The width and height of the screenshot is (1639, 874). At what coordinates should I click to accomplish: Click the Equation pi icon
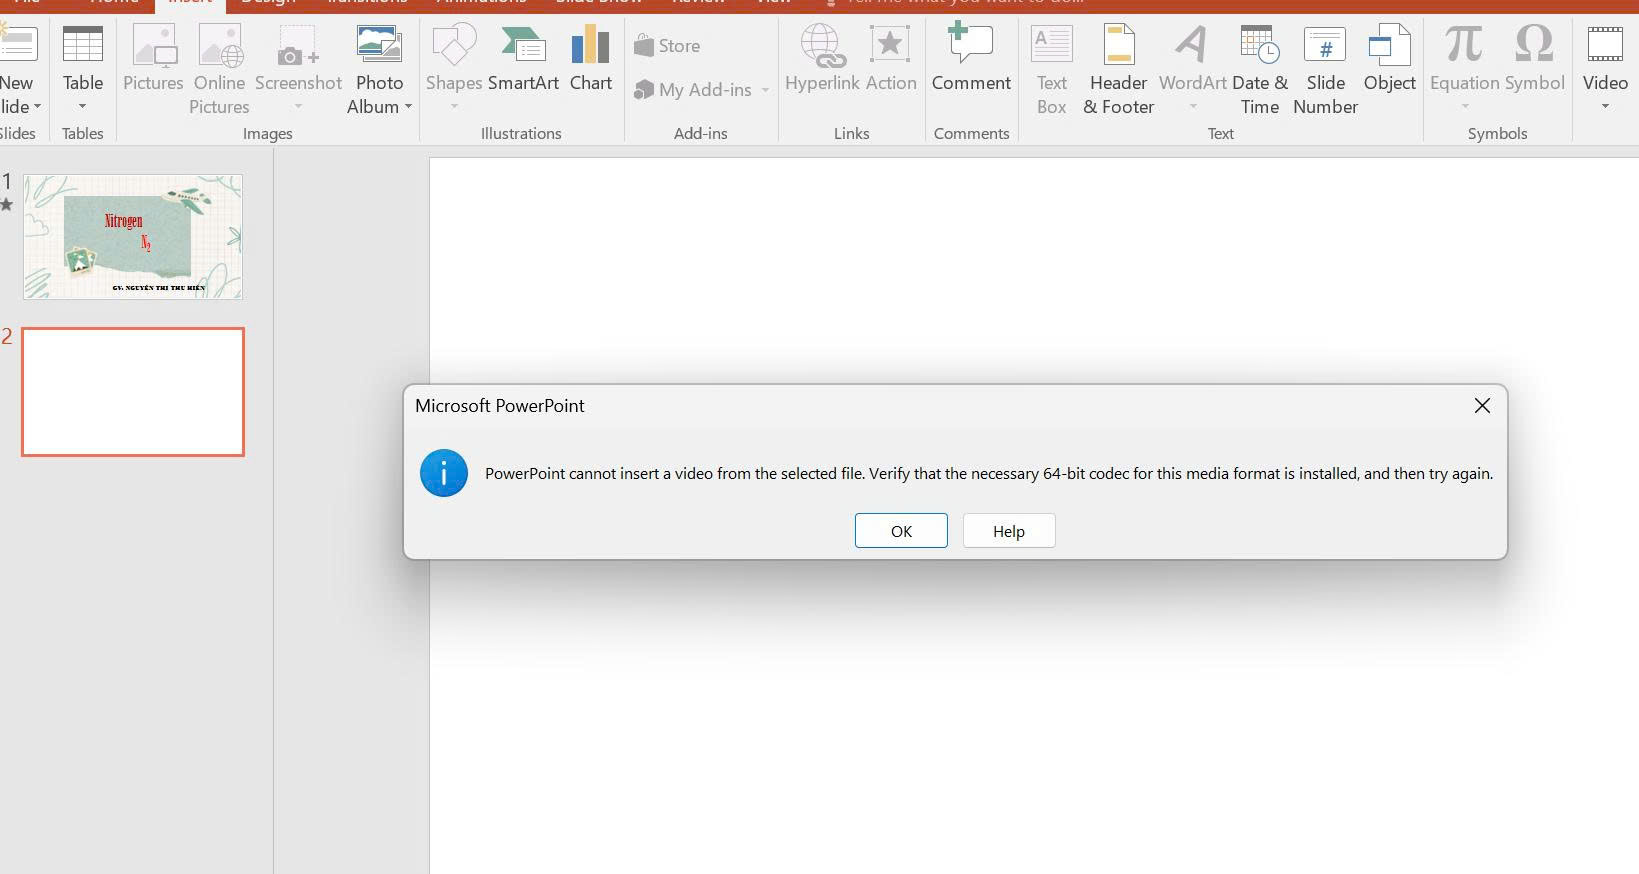[1464, 44]
